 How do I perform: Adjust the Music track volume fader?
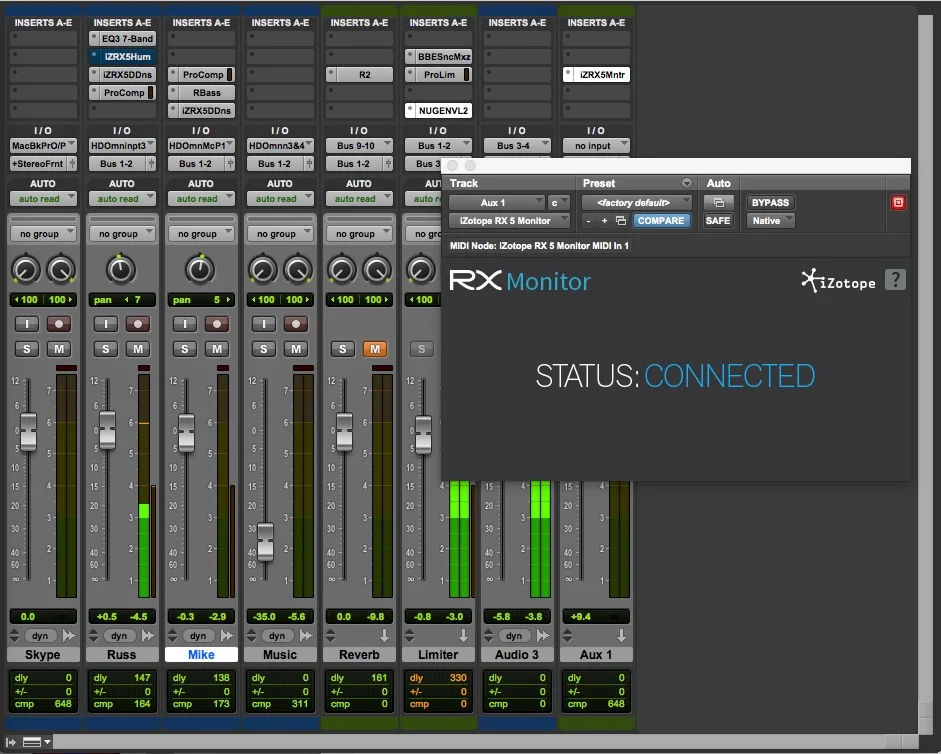tap(265, 541)
